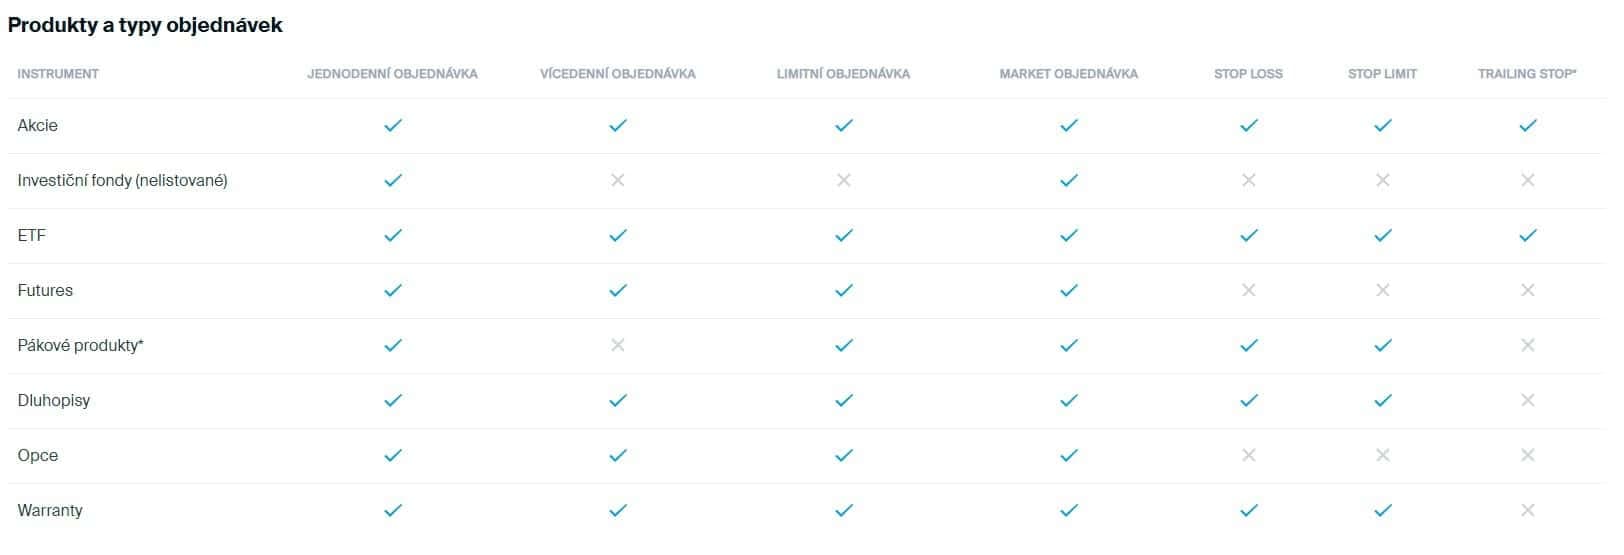This screenshot has width=1624, height=555.
Task: Click cross for Investiční fondy vícedenní objednávka
Action: coord(617,180)
